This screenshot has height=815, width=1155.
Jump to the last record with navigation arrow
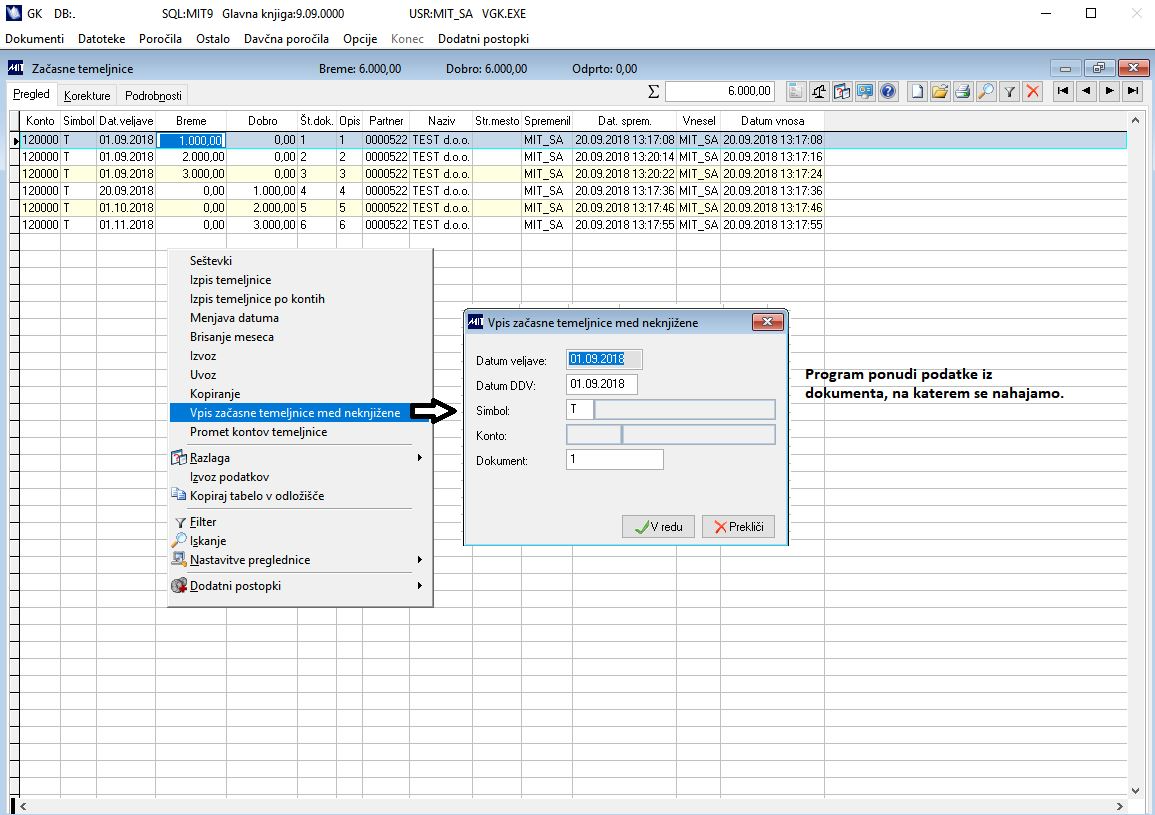pos(1132,91)
